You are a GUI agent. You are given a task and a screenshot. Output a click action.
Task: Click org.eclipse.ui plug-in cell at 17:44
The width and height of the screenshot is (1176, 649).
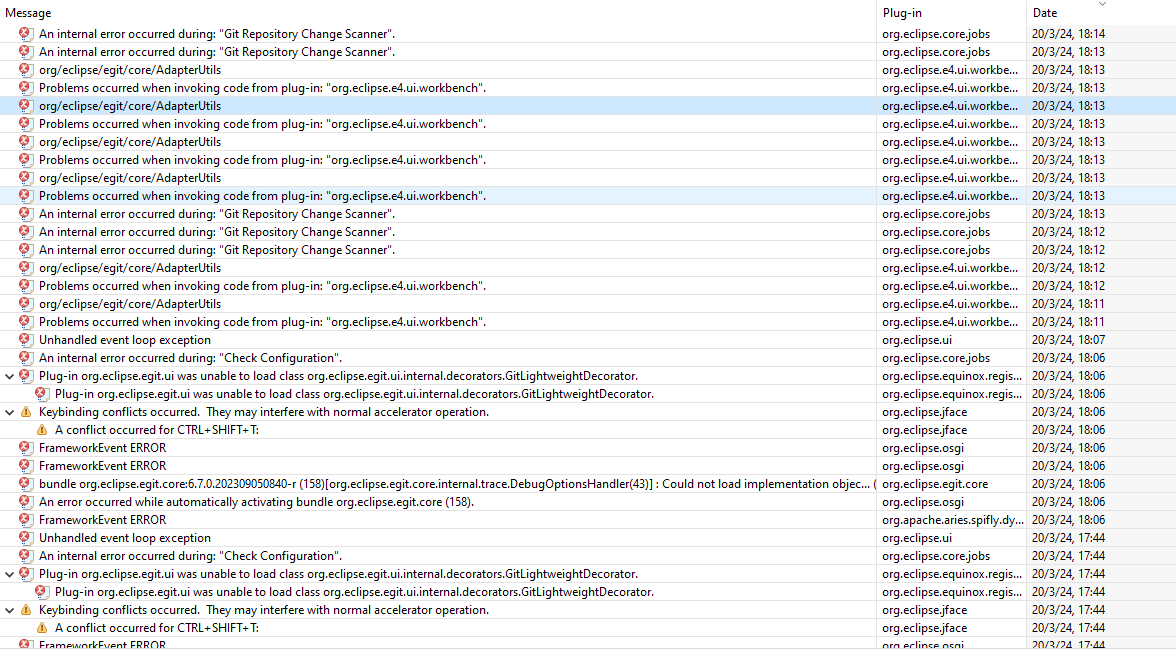coord(916,538)
